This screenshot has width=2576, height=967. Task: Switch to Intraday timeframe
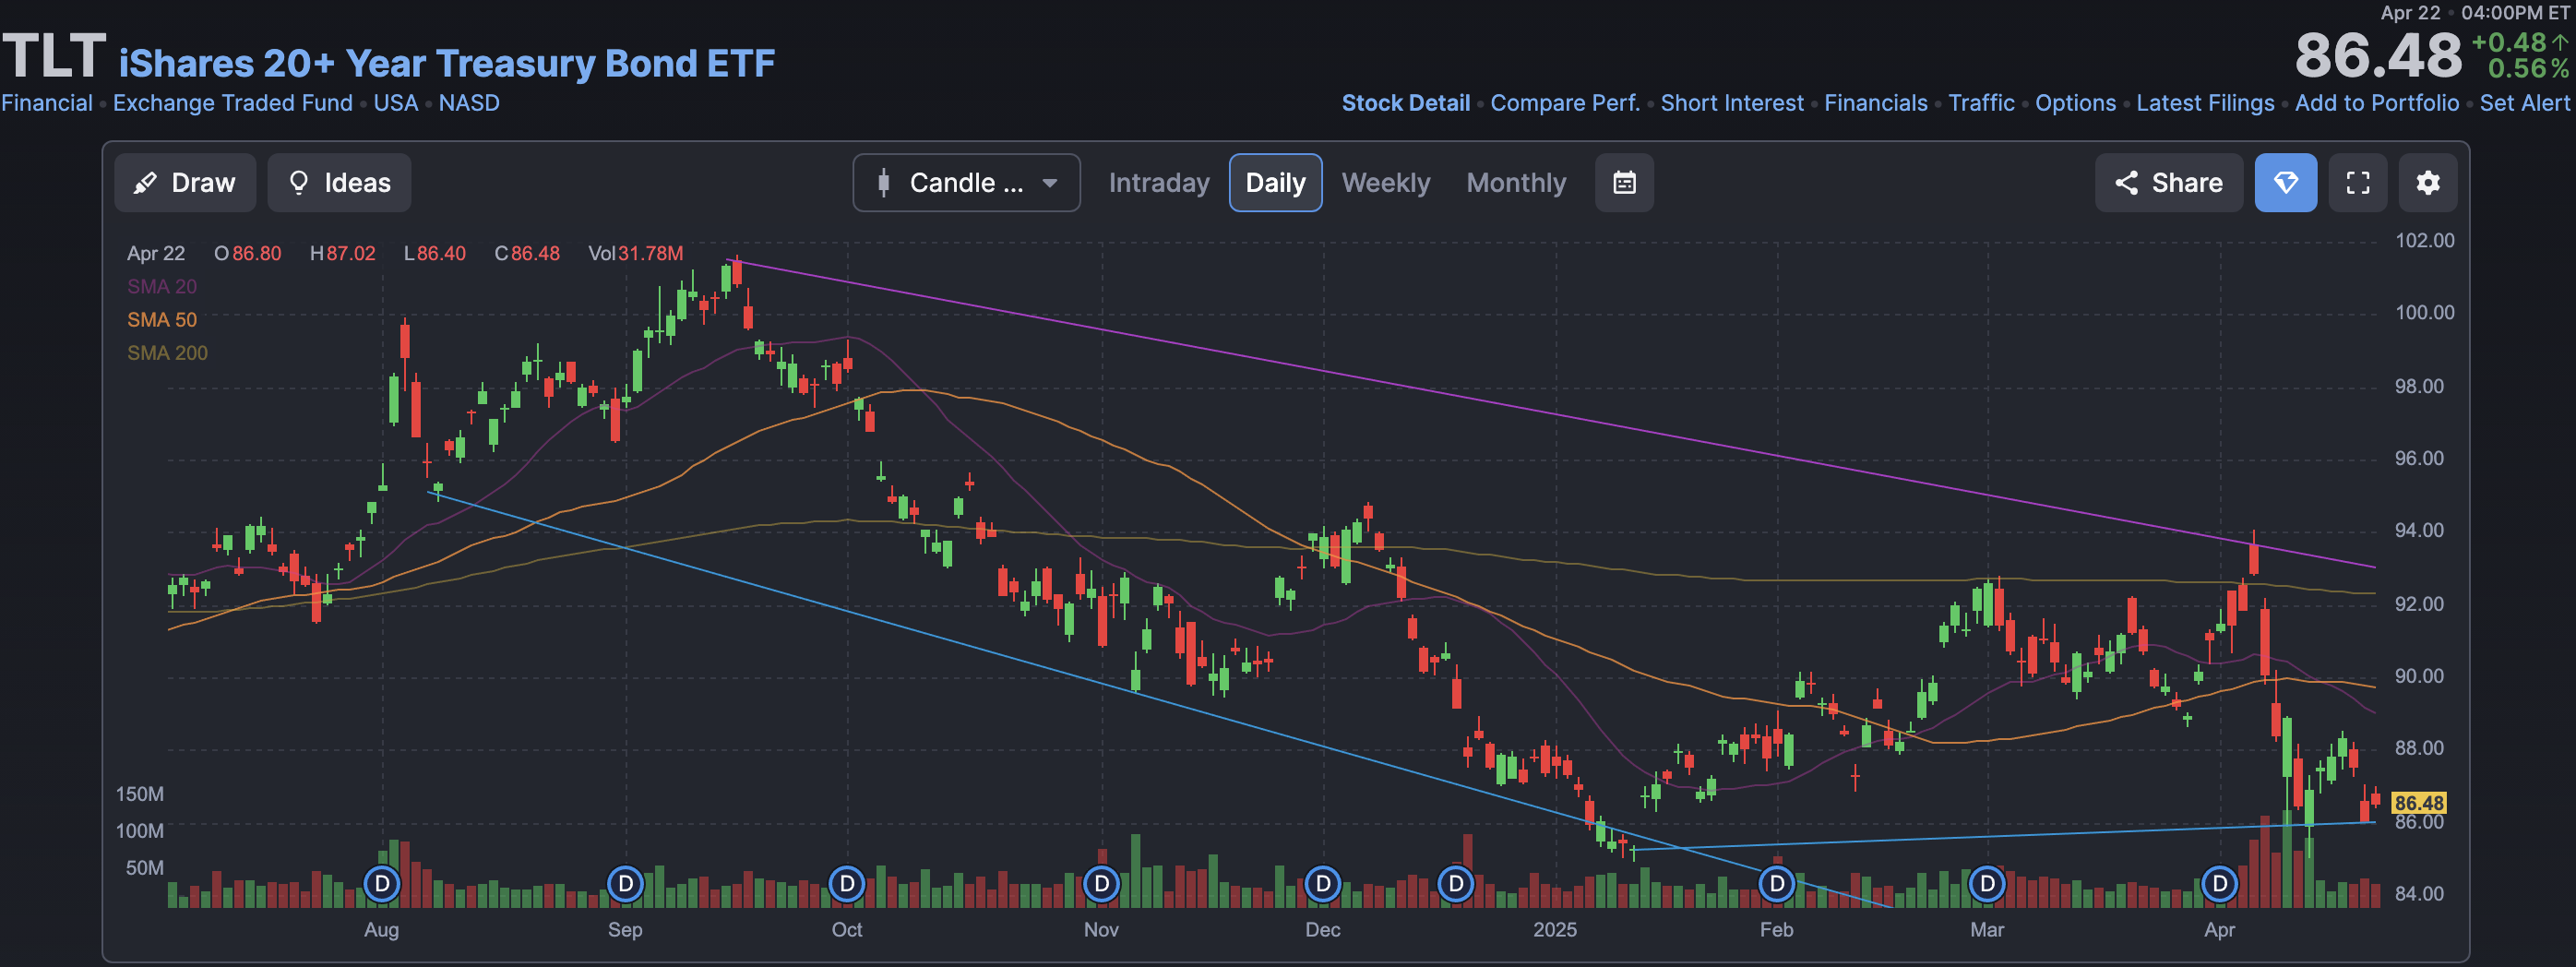1159,183
